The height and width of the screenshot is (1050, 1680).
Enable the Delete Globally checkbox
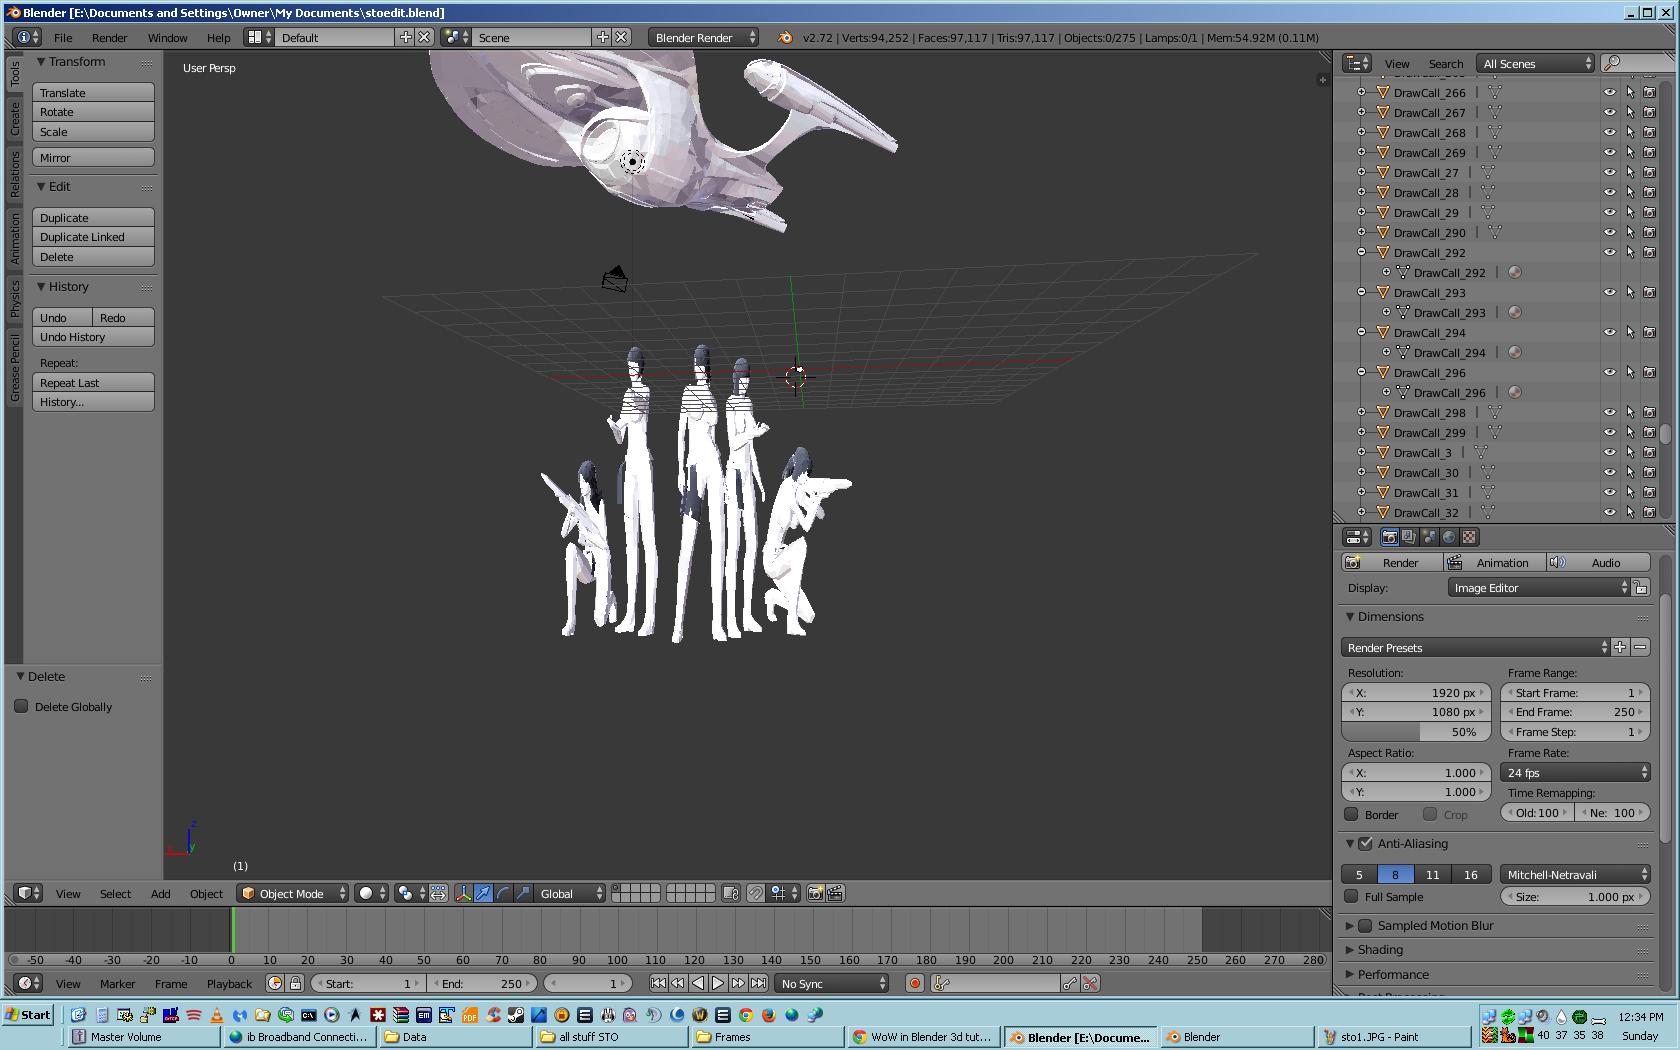point(22,707)
